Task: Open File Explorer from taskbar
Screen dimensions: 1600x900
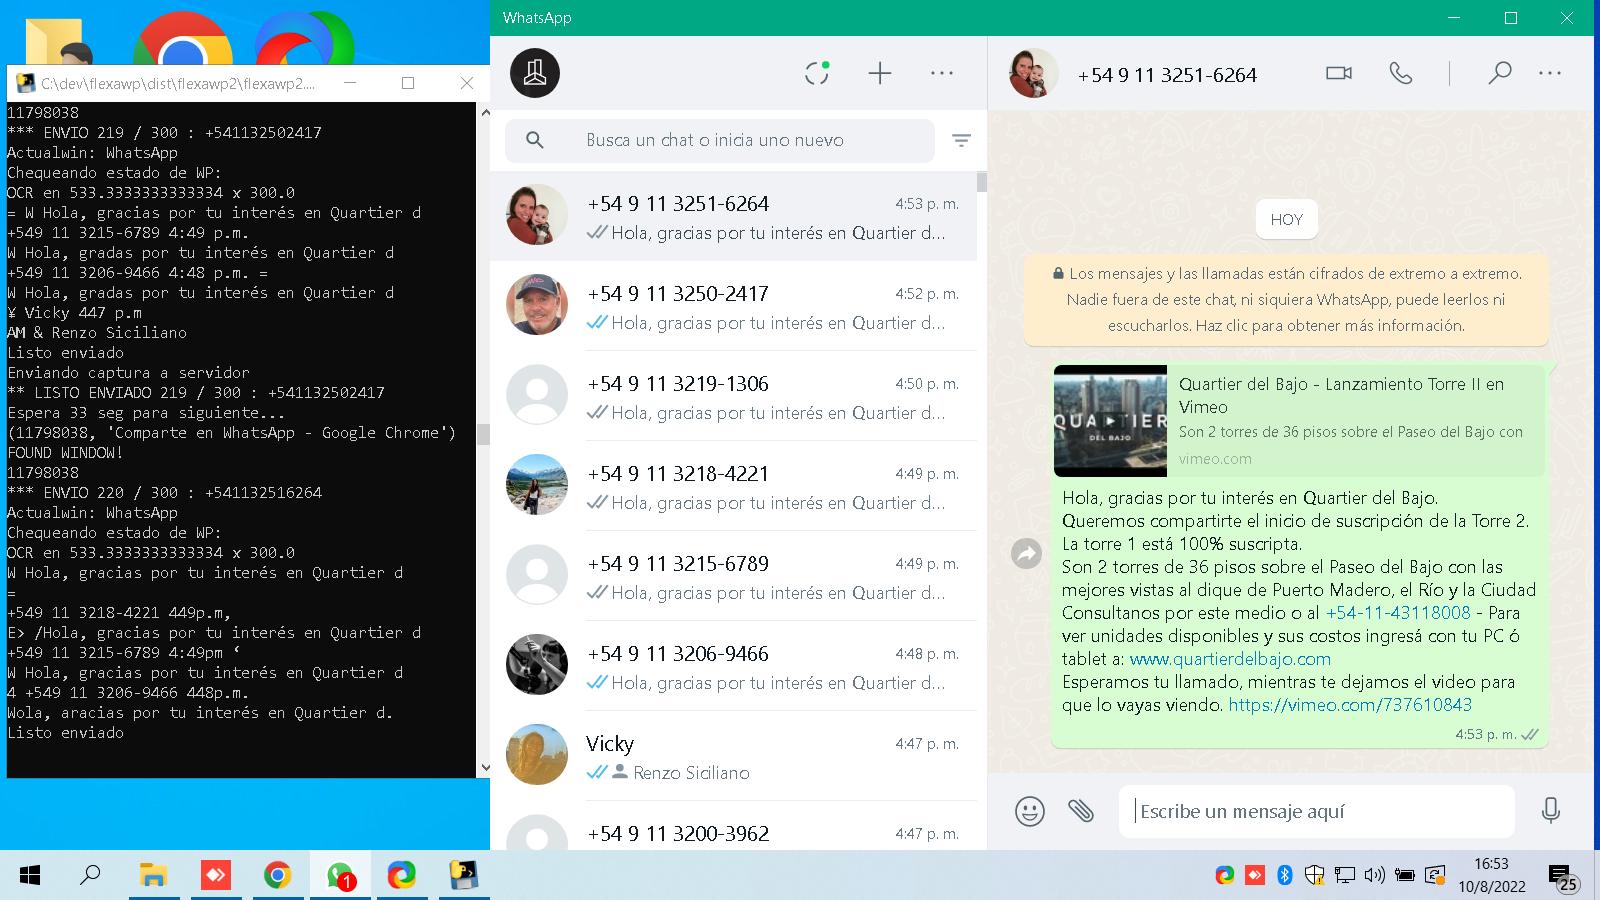Action: [153, 876]
